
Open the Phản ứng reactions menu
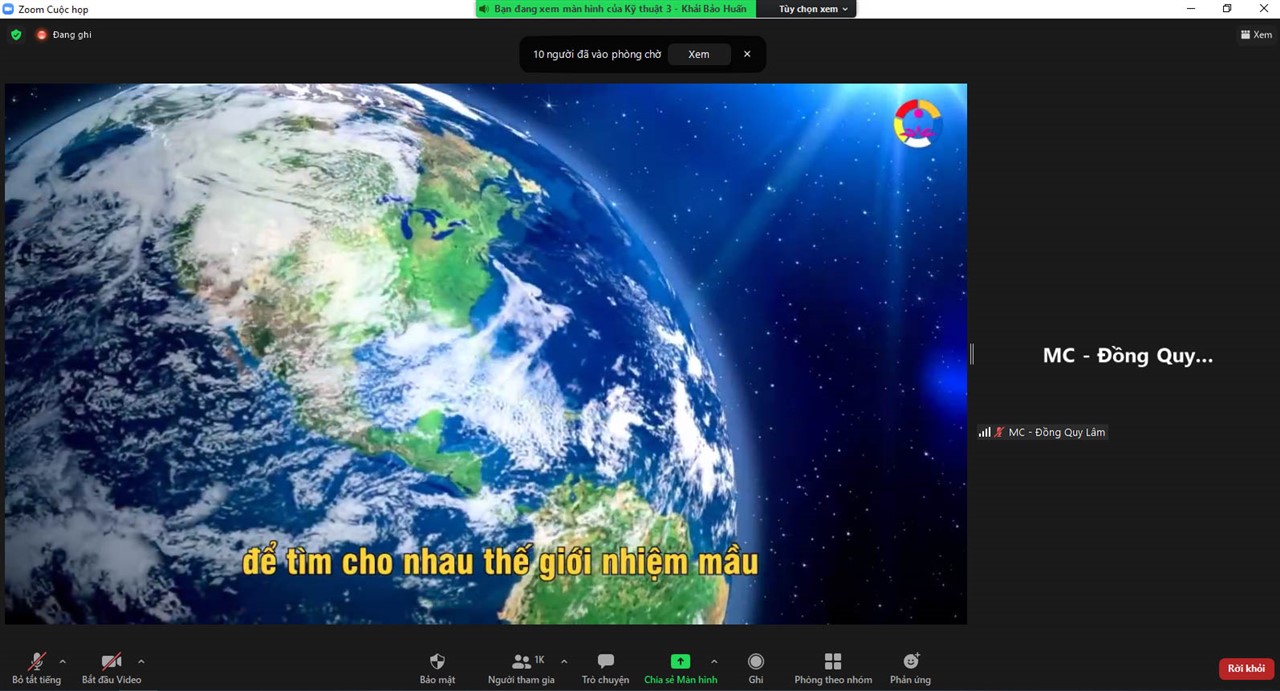pos(910,669)
